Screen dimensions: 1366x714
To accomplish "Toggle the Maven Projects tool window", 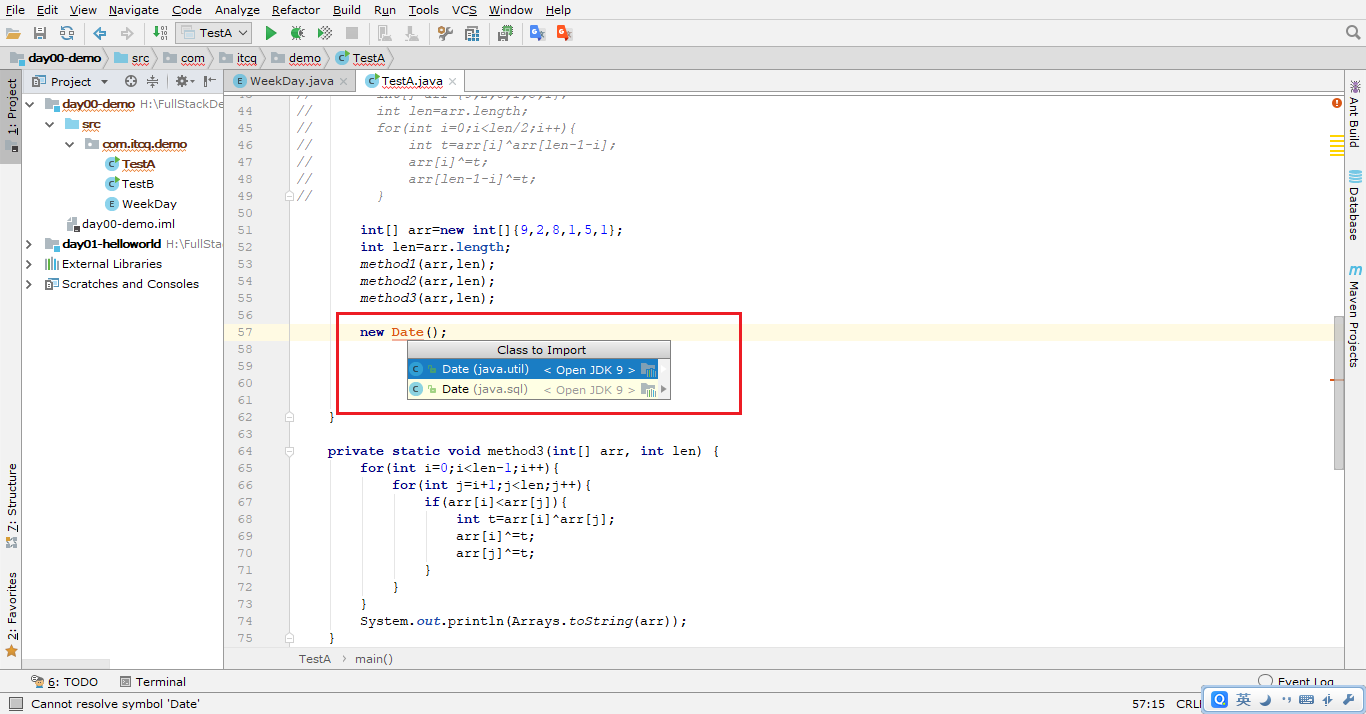I will (x=1355, y=316).
